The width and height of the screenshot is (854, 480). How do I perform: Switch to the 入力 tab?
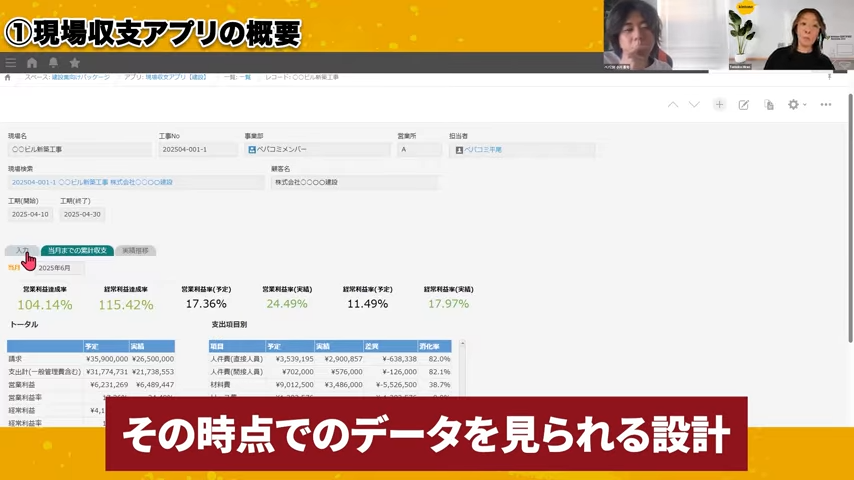point(22,251)
